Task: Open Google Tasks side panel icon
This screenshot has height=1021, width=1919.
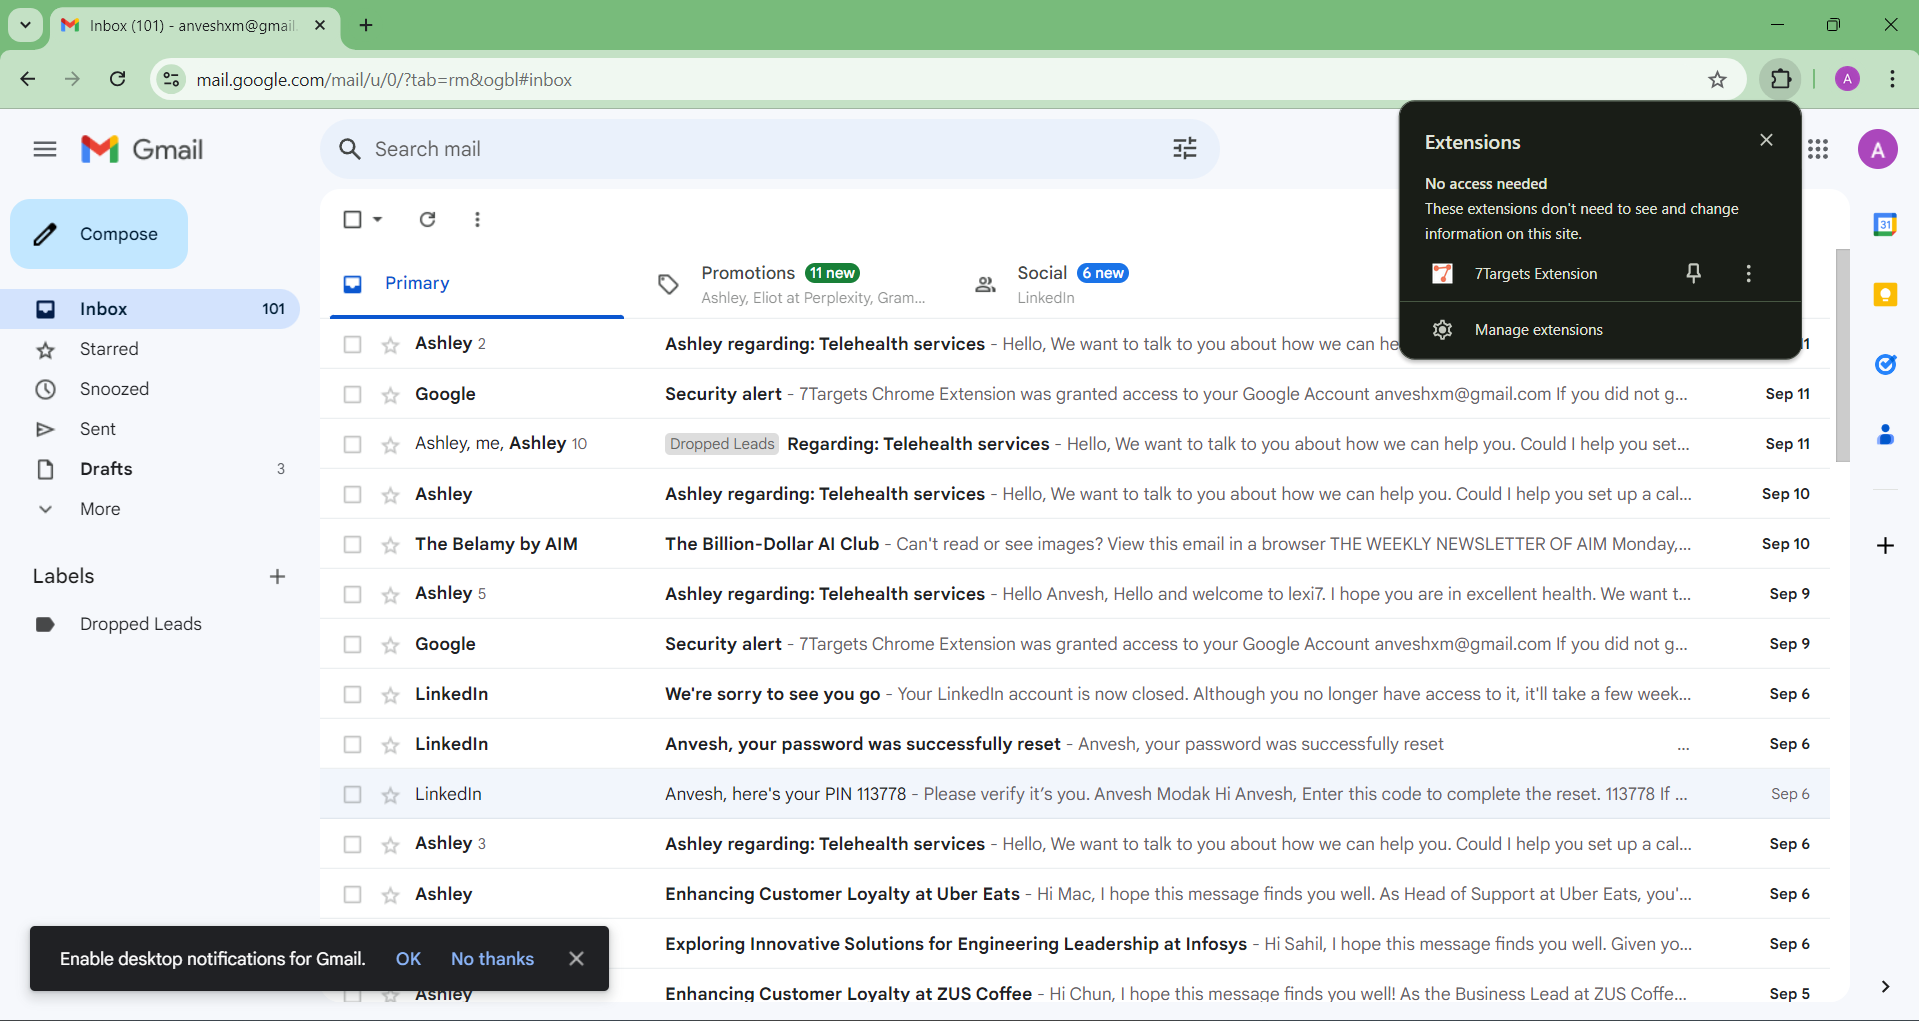Action: pos(1885,365)
